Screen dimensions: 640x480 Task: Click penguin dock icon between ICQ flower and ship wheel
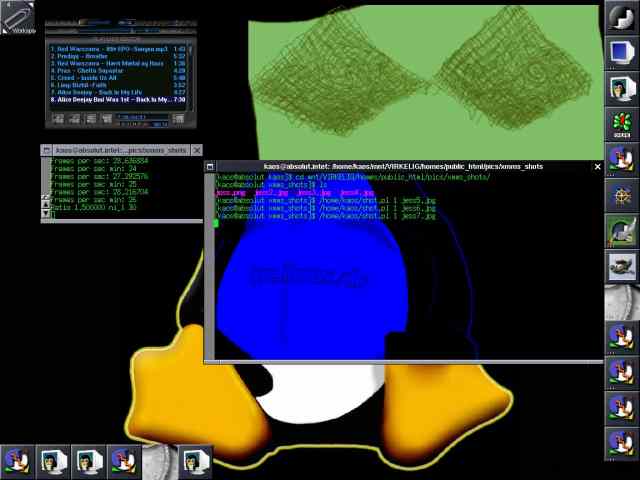pyautogui.click(x=622, y=160)
